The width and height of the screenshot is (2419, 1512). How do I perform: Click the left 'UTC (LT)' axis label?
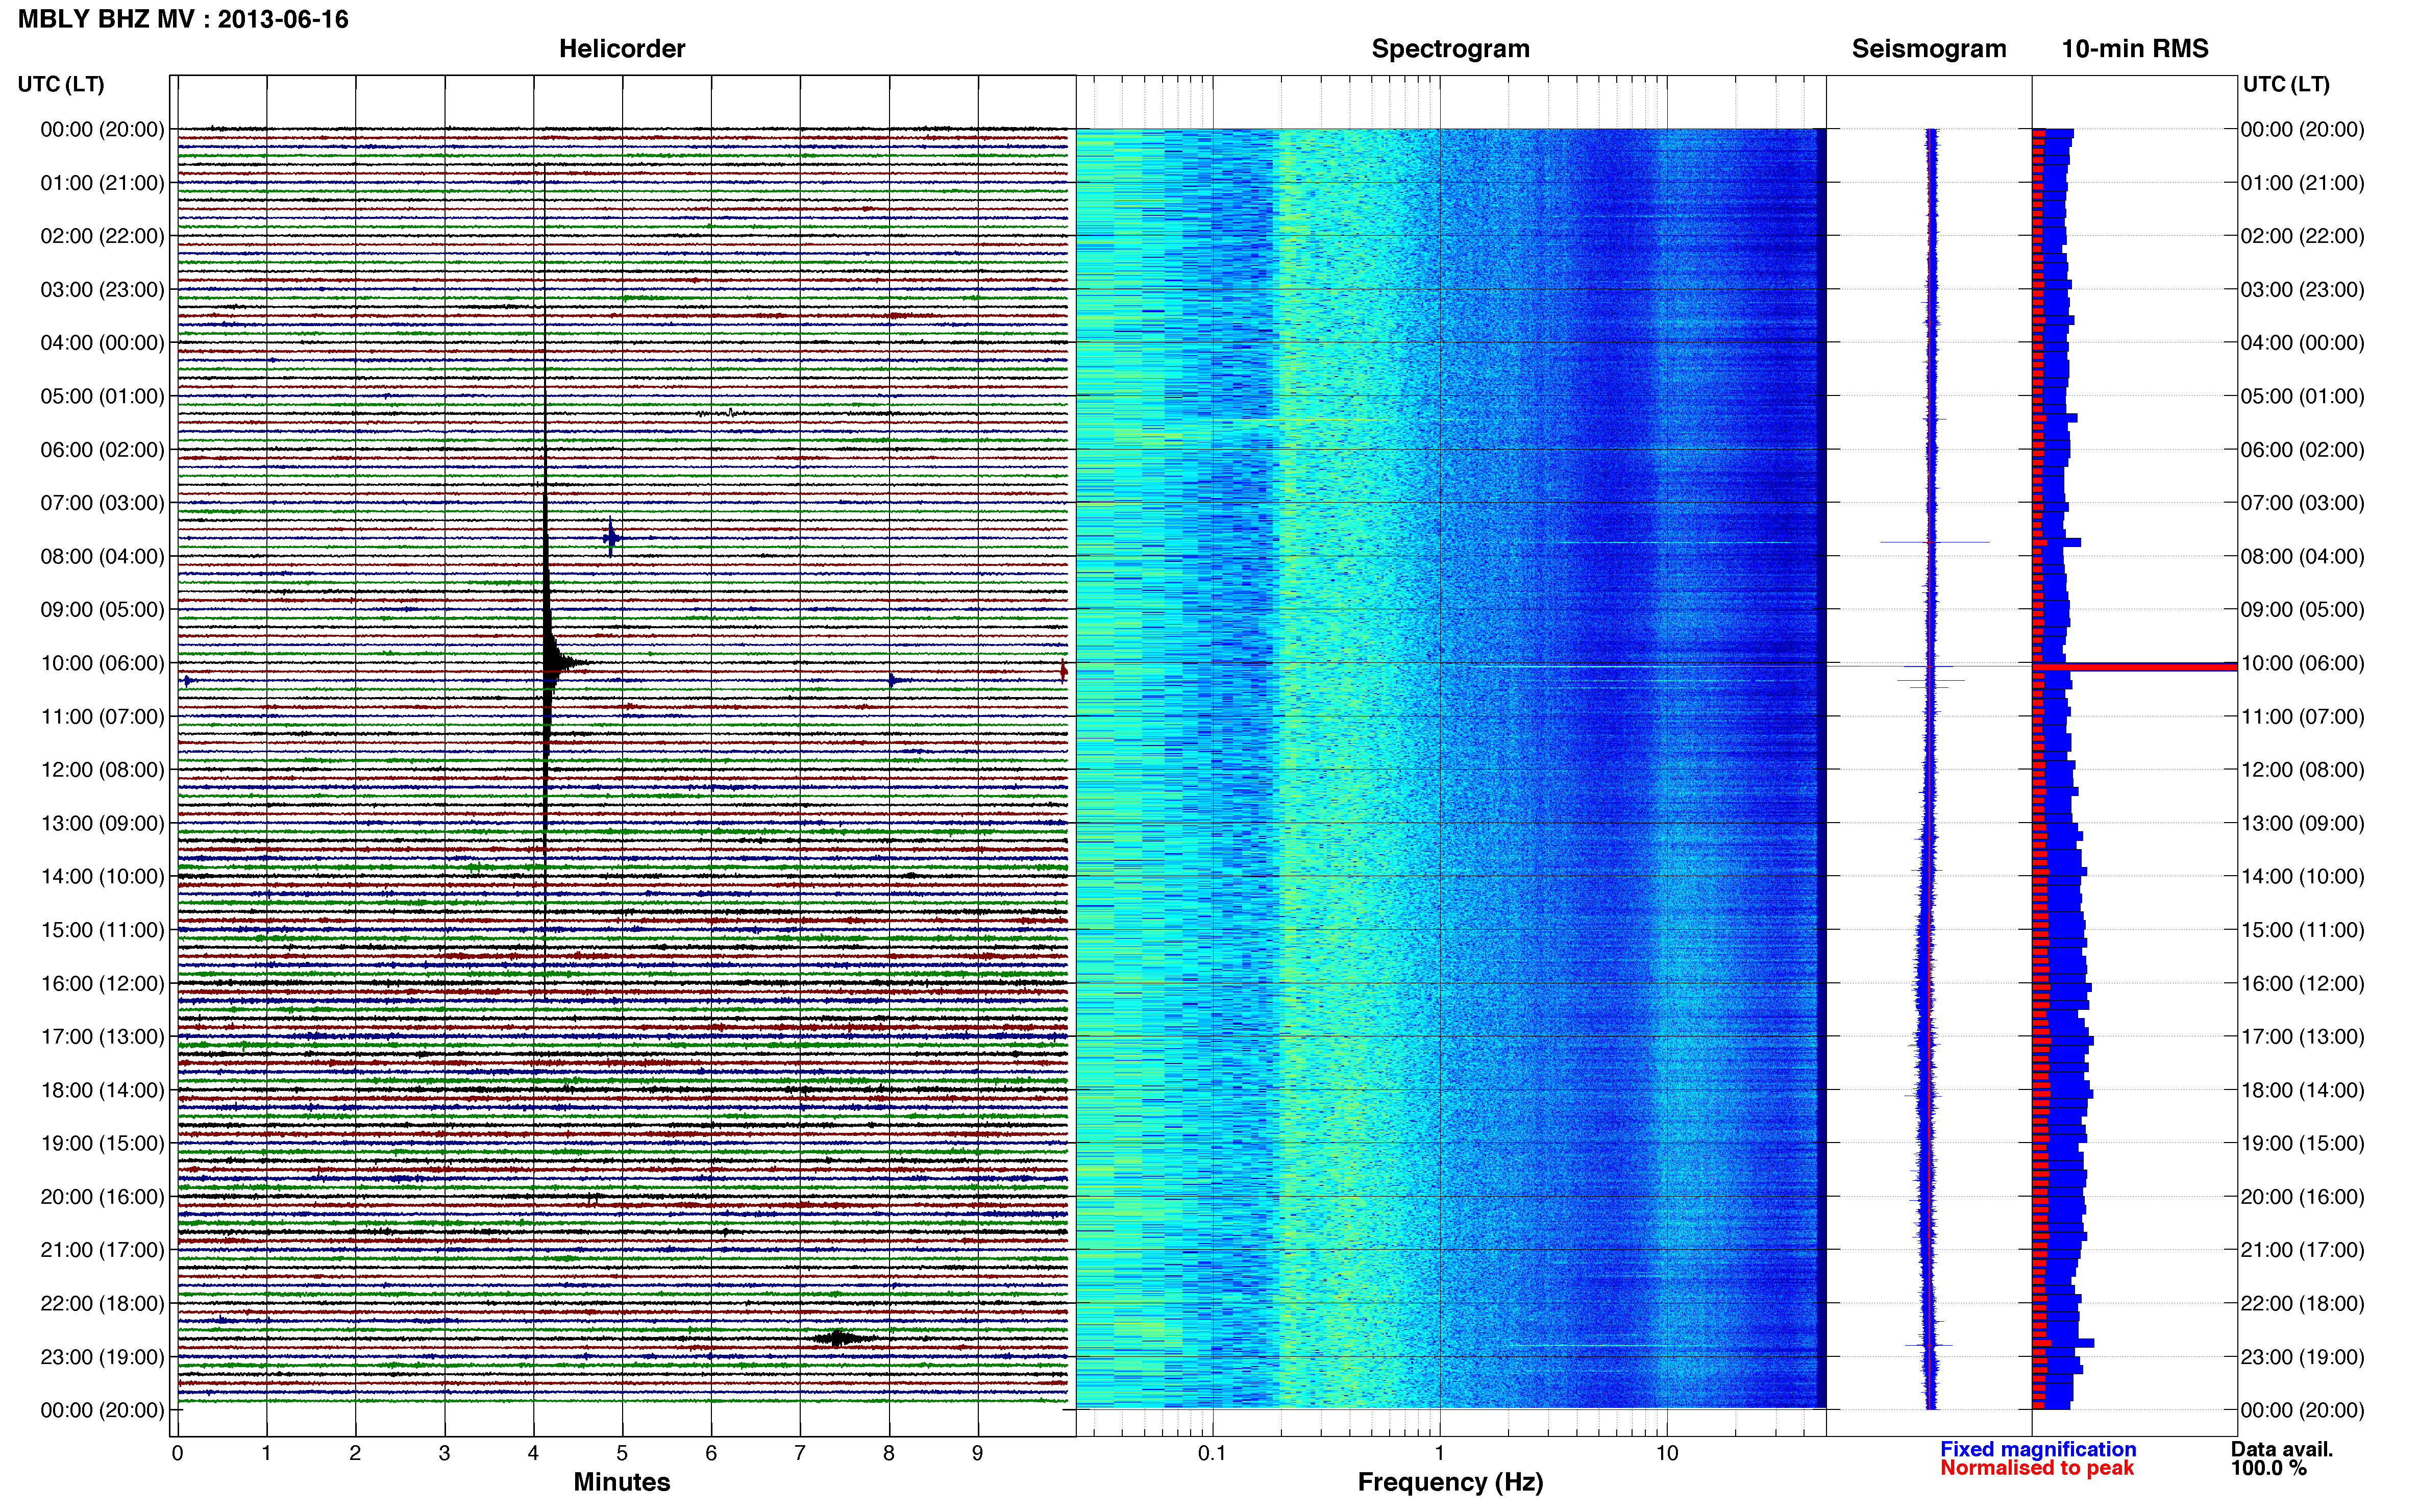click(x=61, y=84)
